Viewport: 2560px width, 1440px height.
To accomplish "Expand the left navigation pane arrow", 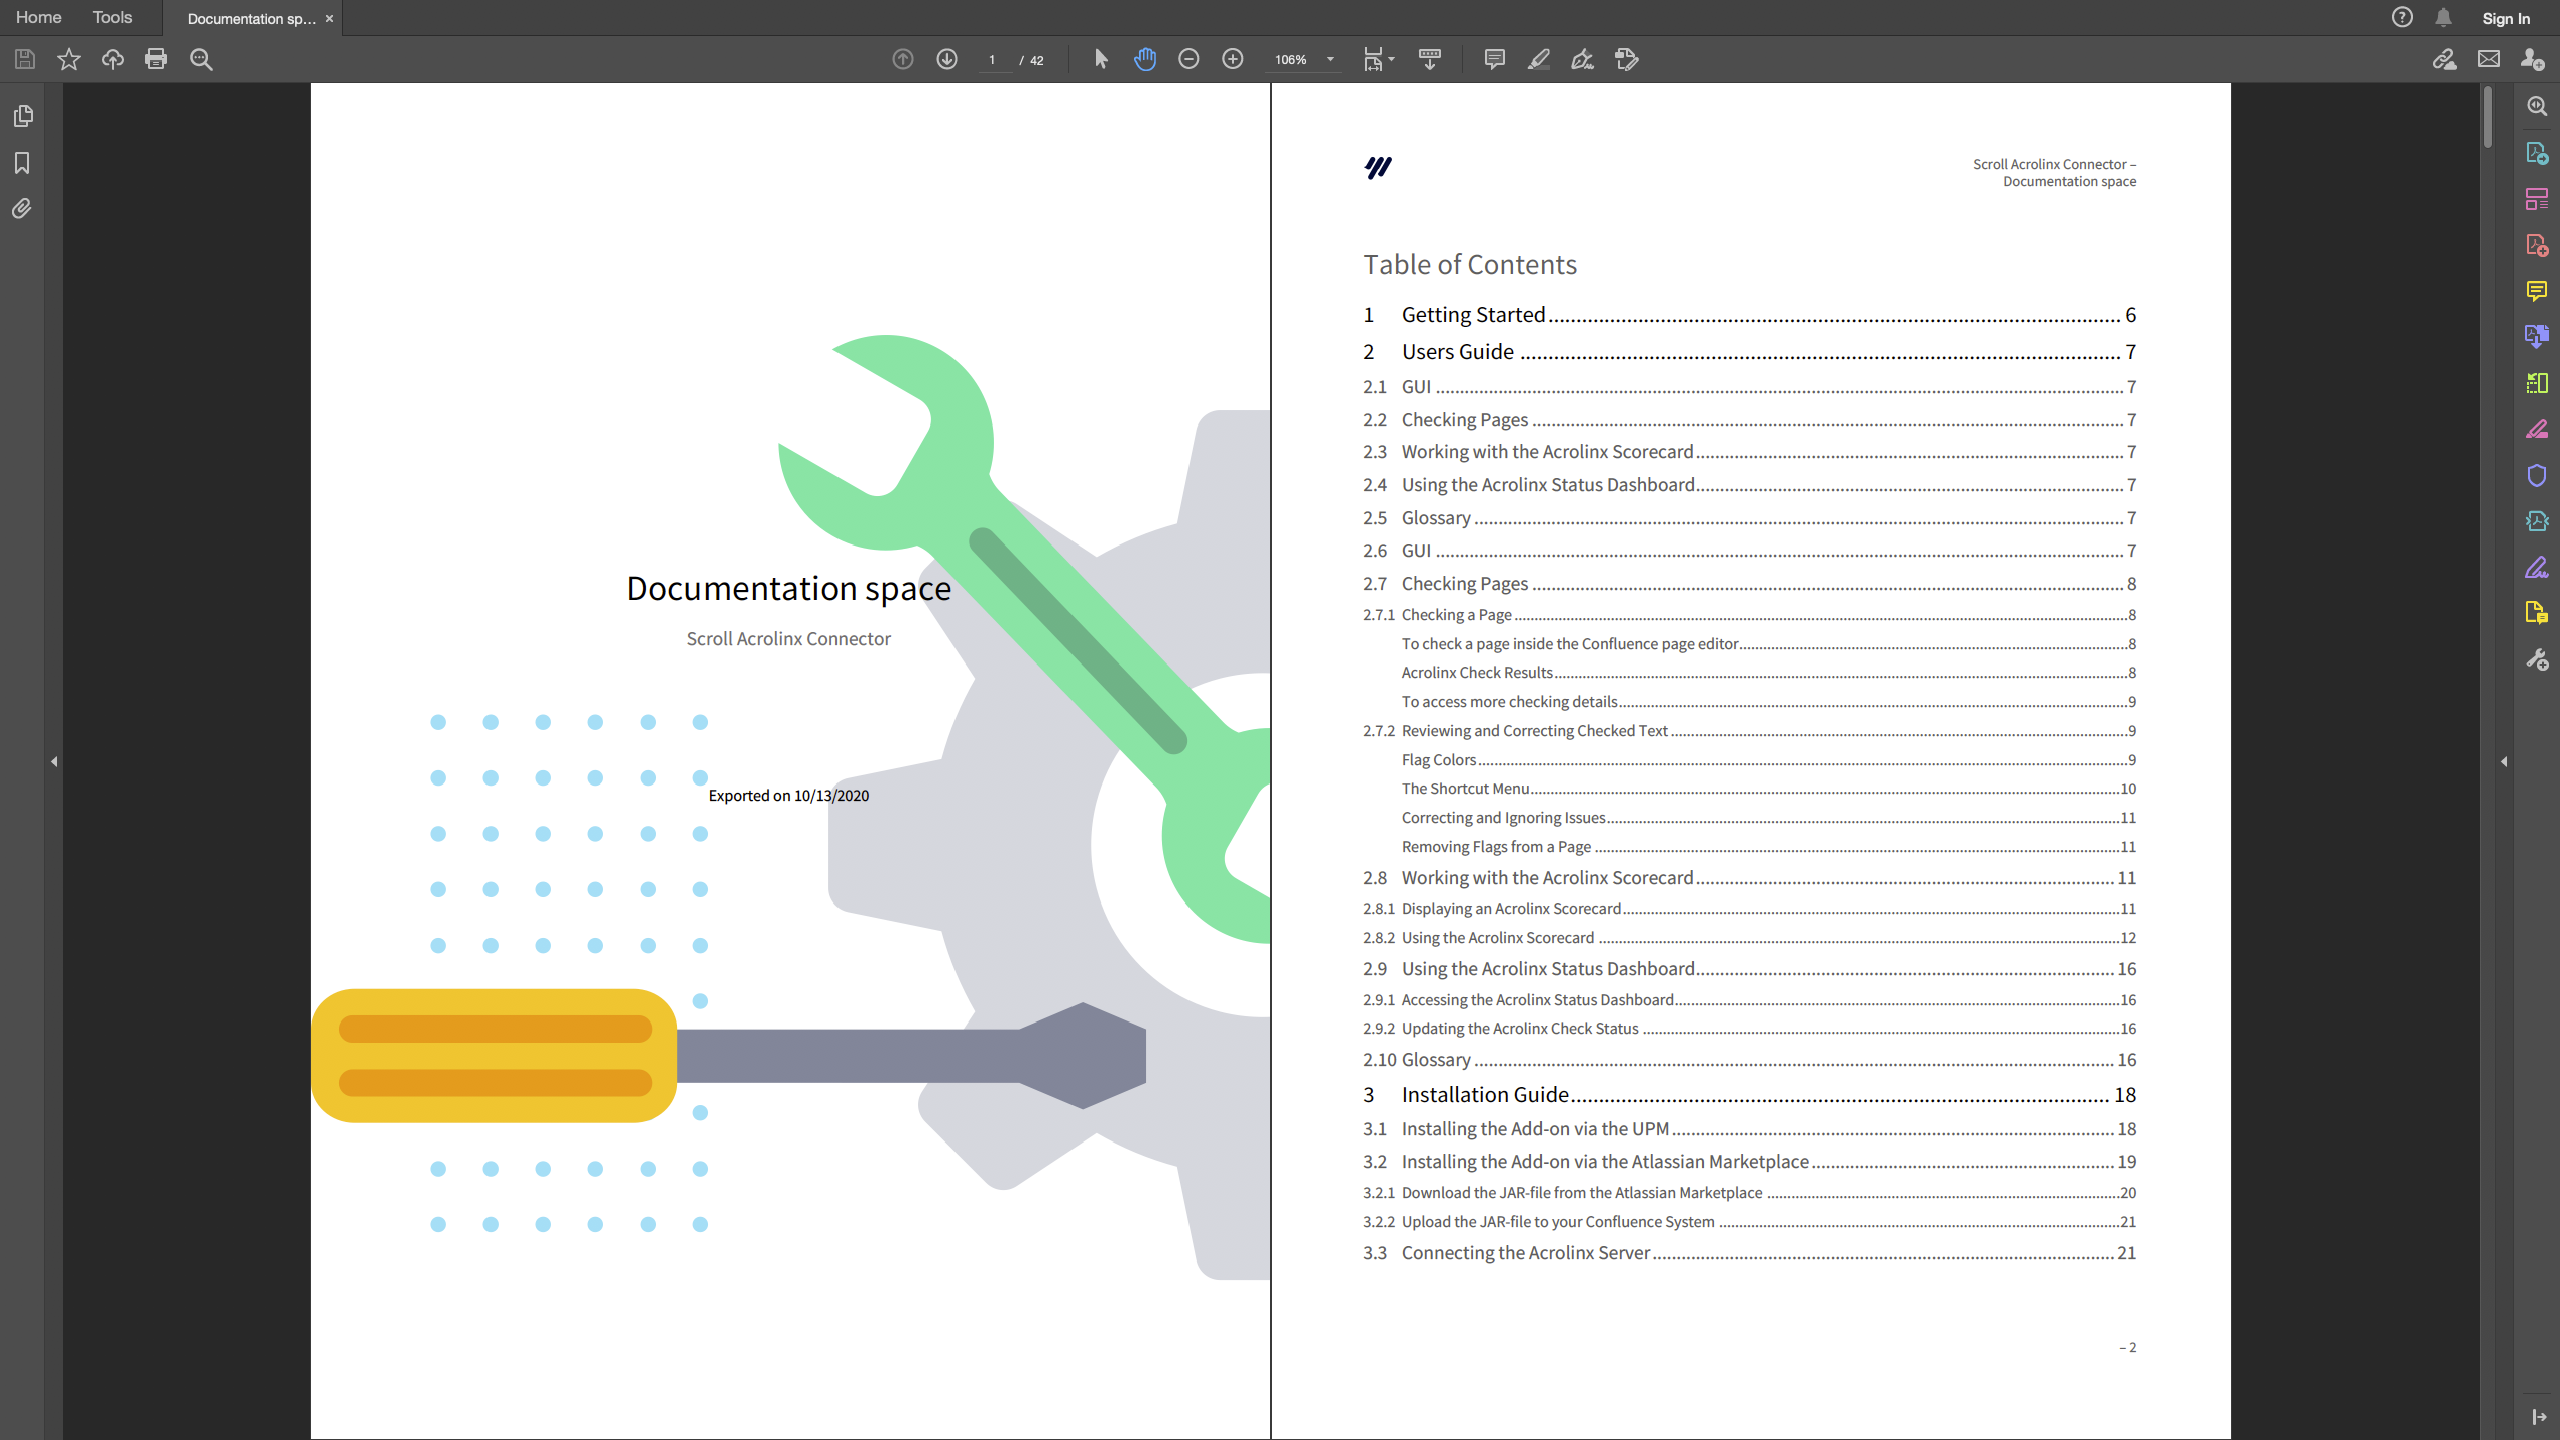I will point(54,762).
